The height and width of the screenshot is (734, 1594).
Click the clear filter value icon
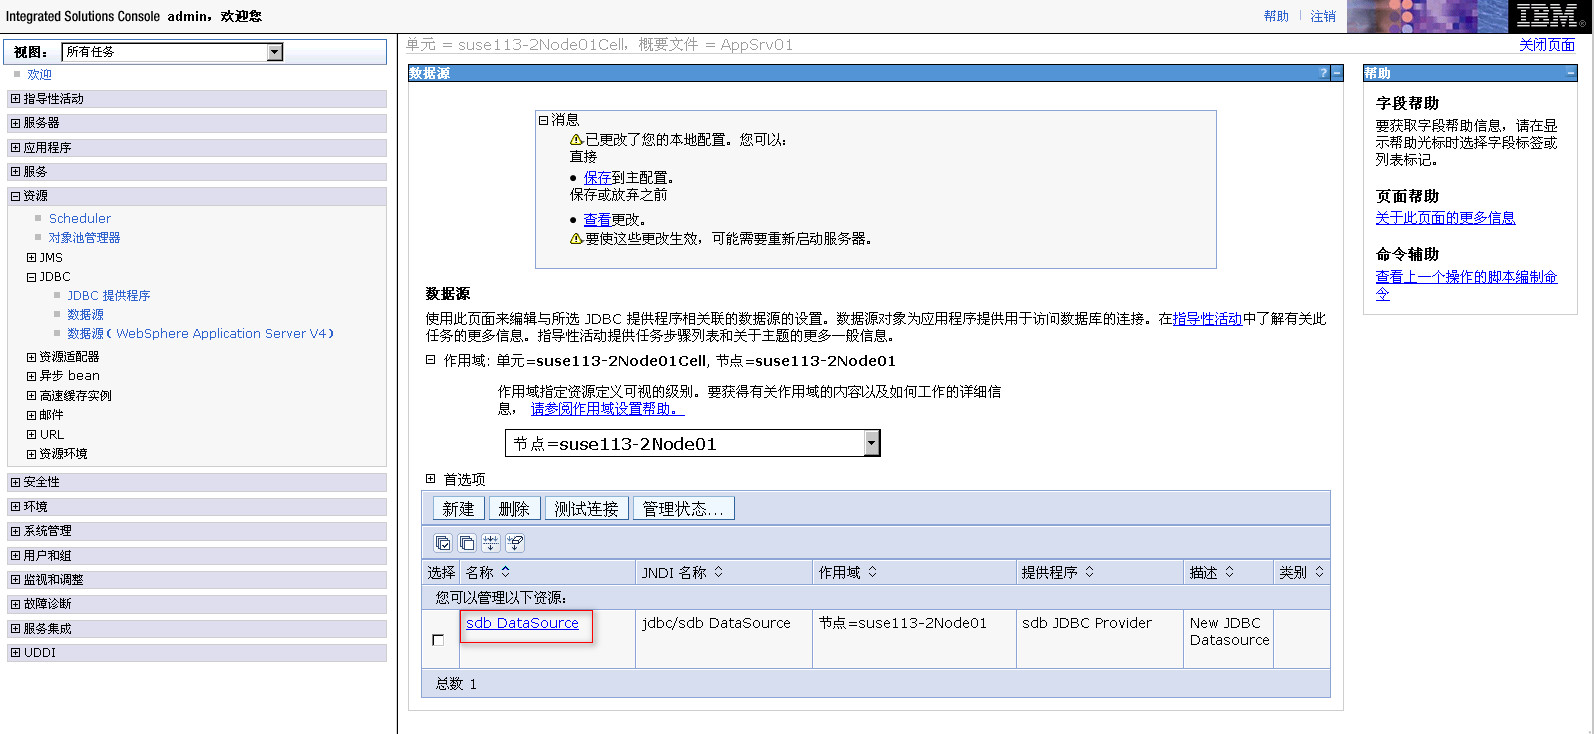click(515, 543)
